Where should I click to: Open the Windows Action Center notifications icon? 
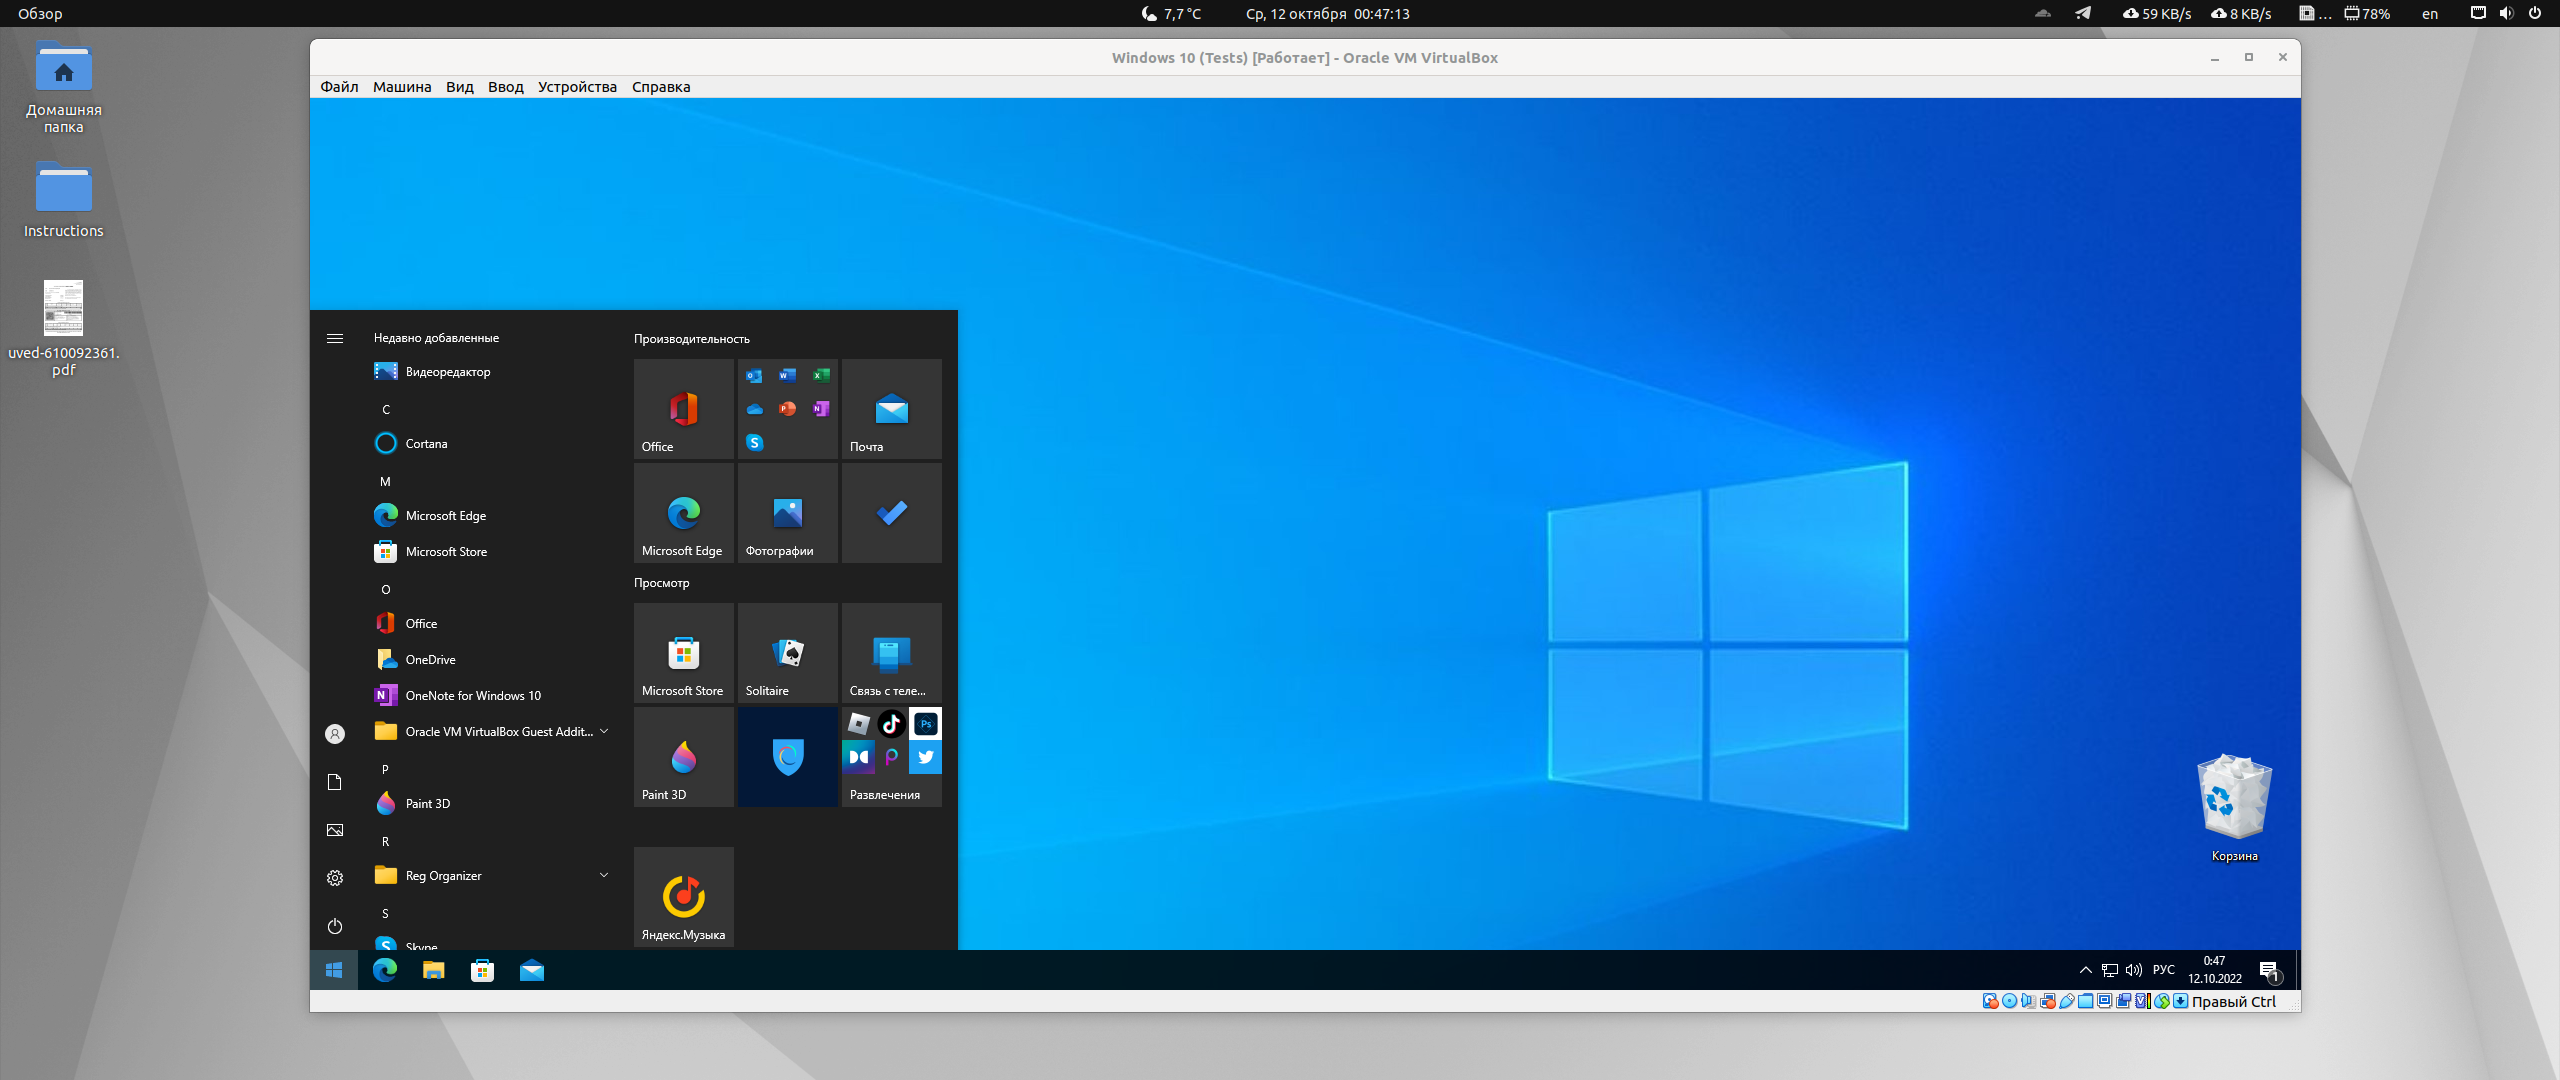point(2270,971)
